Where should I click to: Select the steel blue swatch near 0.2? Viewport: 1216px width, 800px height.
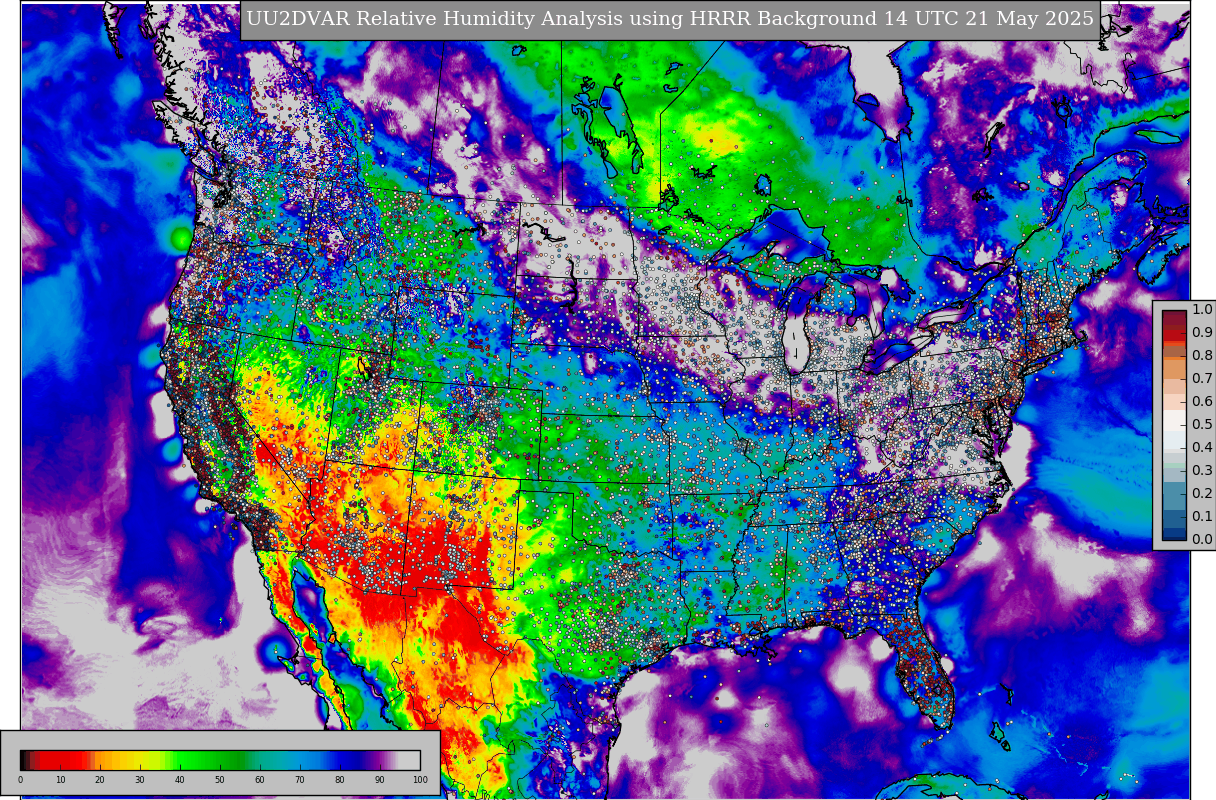[x=1175, y=494]
